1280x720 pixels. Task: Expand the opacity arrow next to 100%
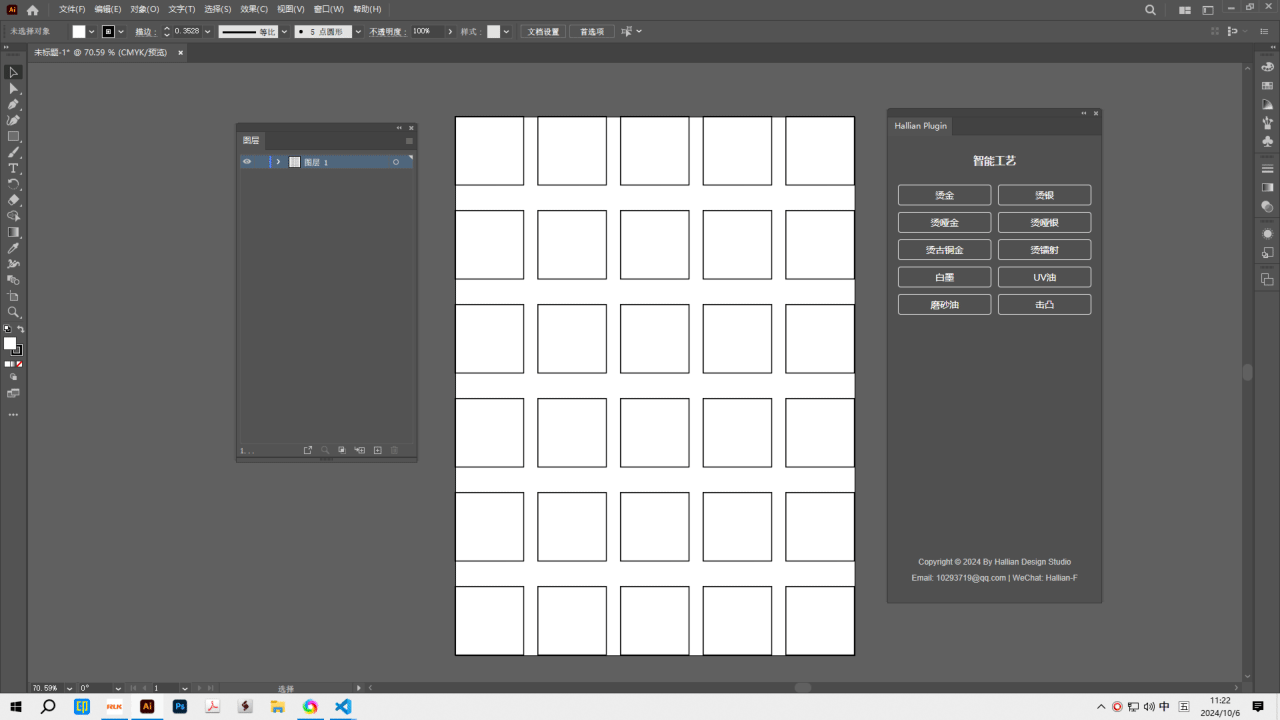click(450, 32)
